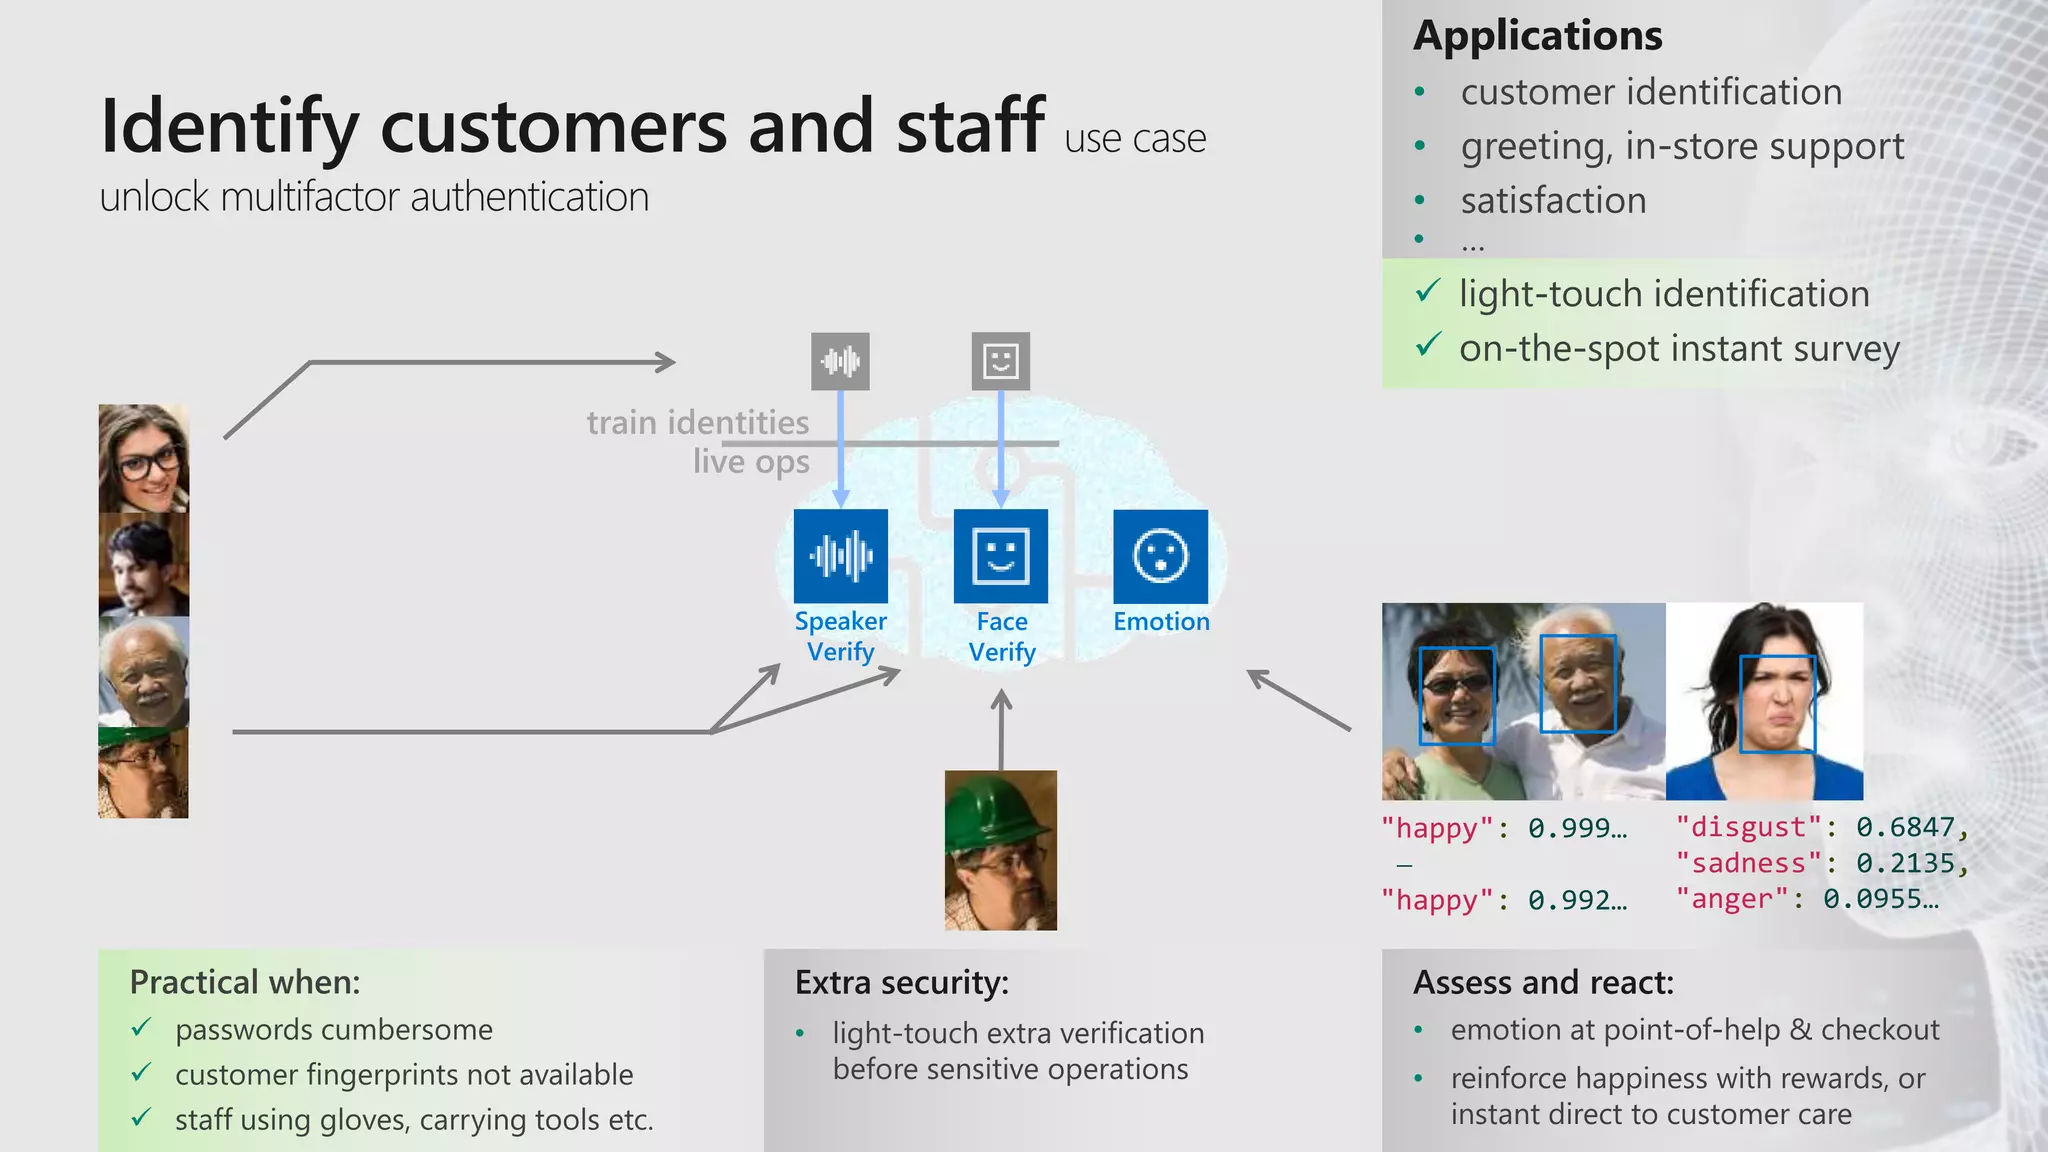Click the Applications heading
The image size is (2048, 1152).
(x=1537, y=36)
